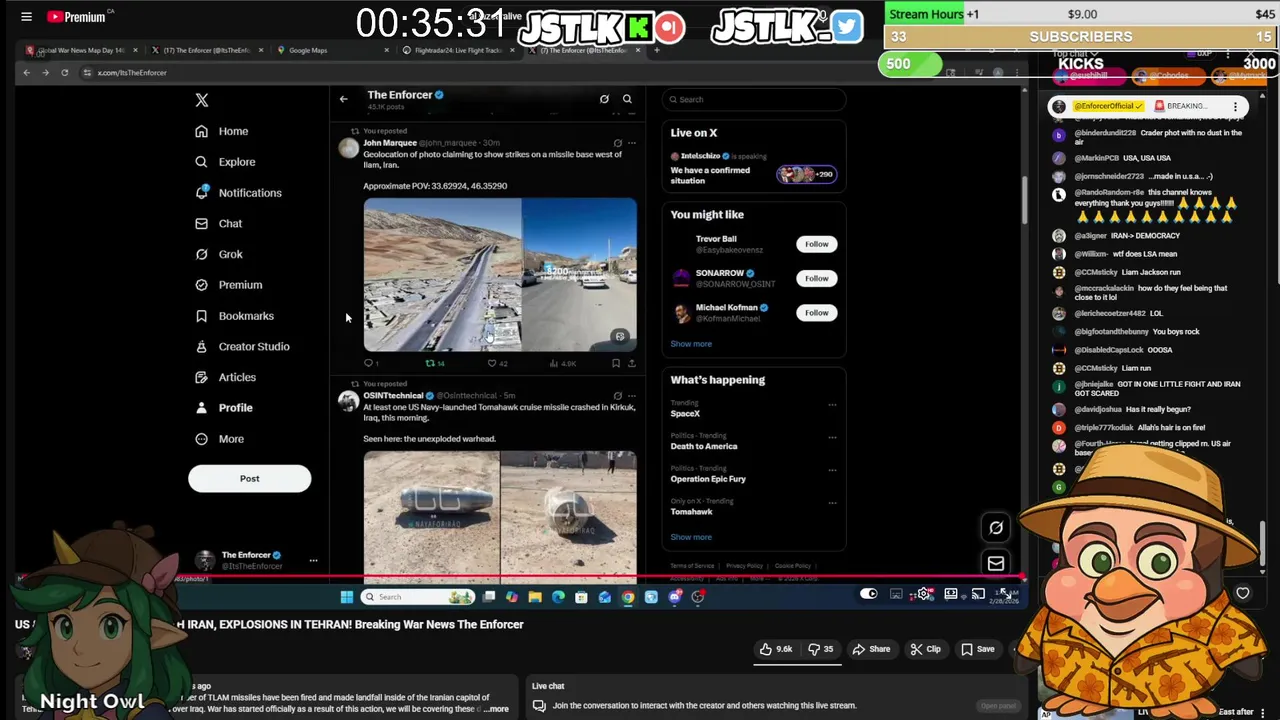The height and width of the screenshot is (720, 1280).
Task: Bookmark the John Marquee geolocation post
Action: [x=615, y=363]
